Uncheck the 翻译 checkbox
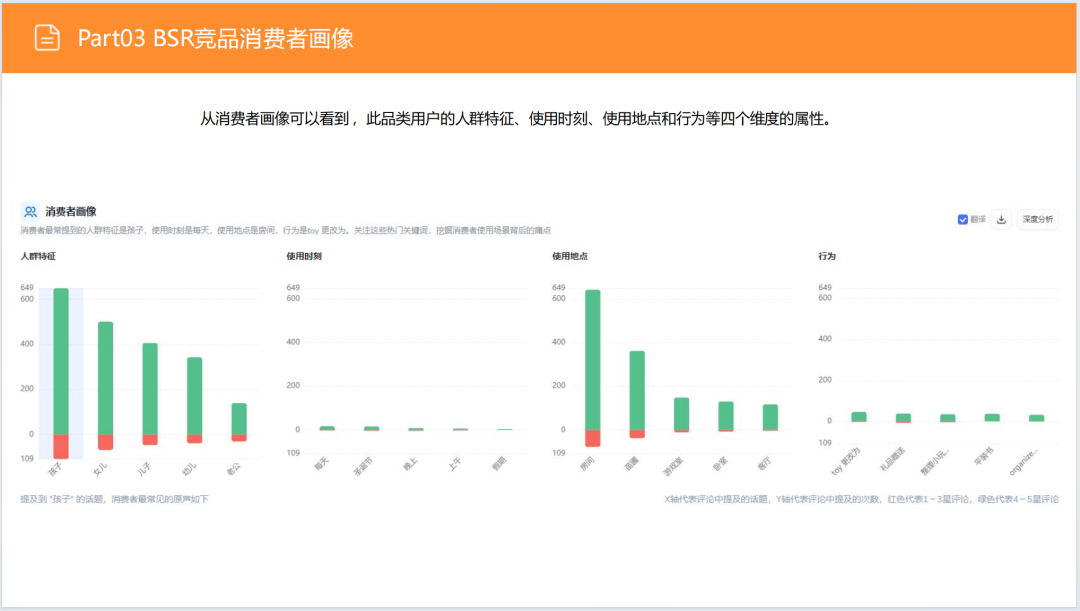This screenshot has height=611, width=1080. tap(962, 219)
